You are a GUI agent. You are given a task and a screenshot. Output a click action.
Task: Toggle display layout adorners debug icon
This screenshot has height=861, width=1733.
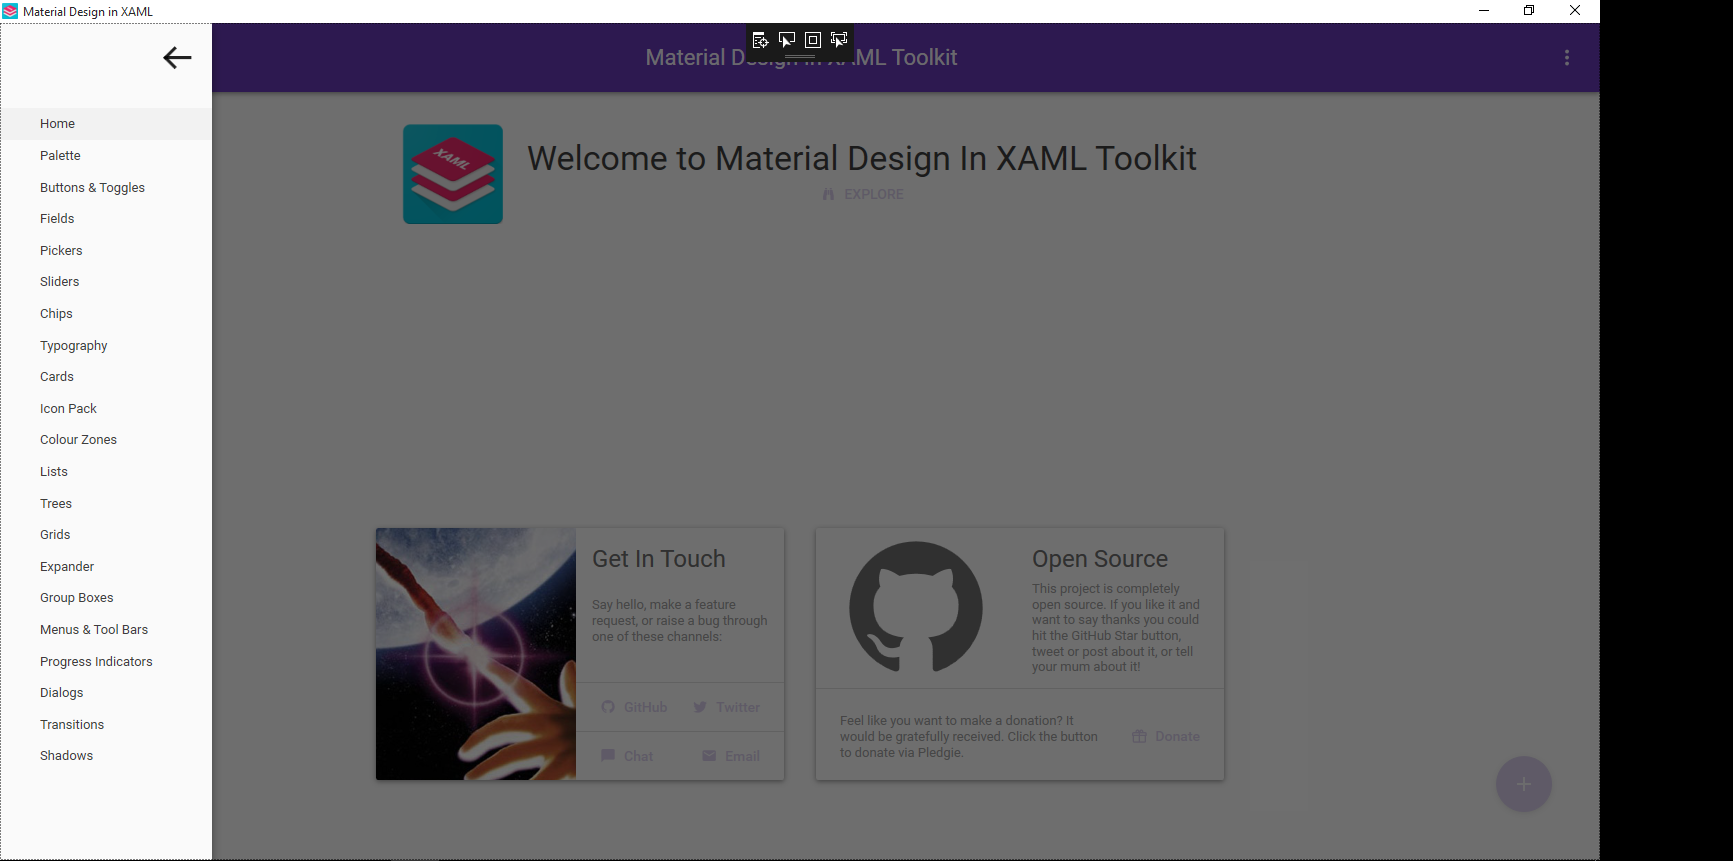point(813,40)
